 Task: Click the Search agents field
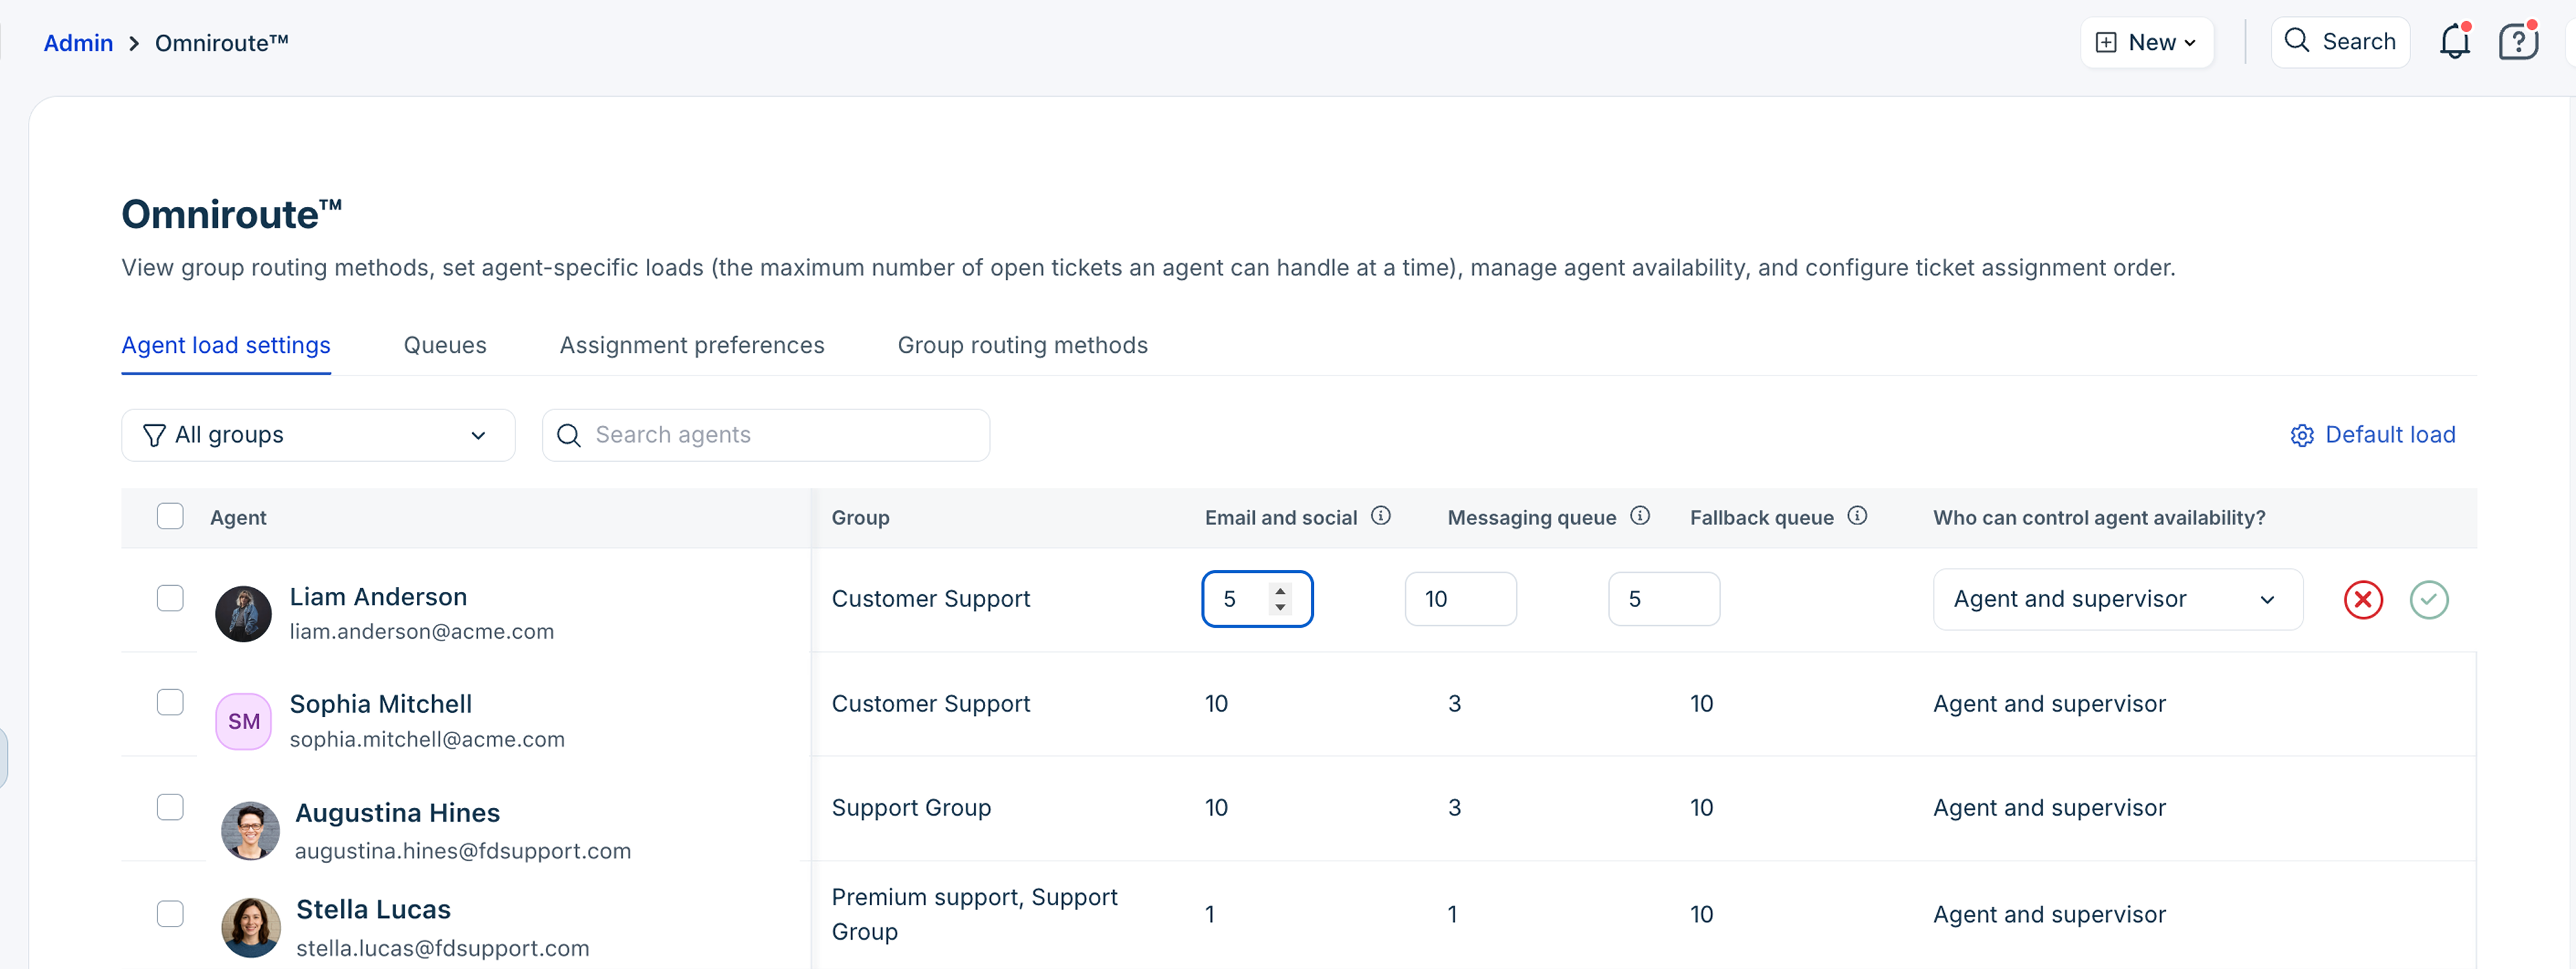coord(766,435)
